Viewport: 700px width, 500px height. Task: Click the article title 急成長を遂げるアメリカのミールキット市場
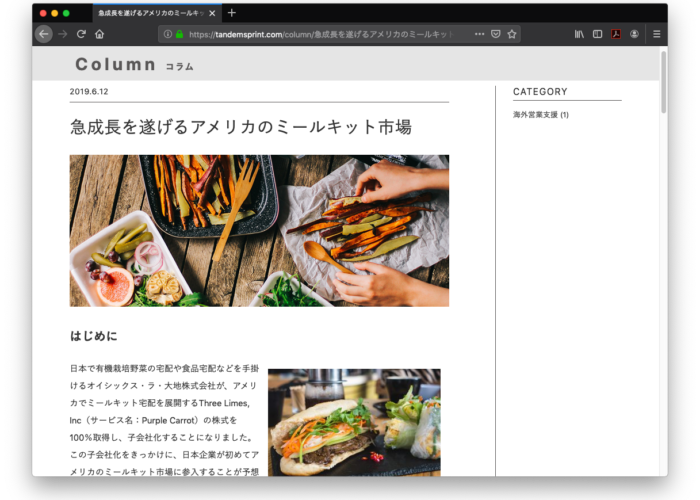point(240,127)
